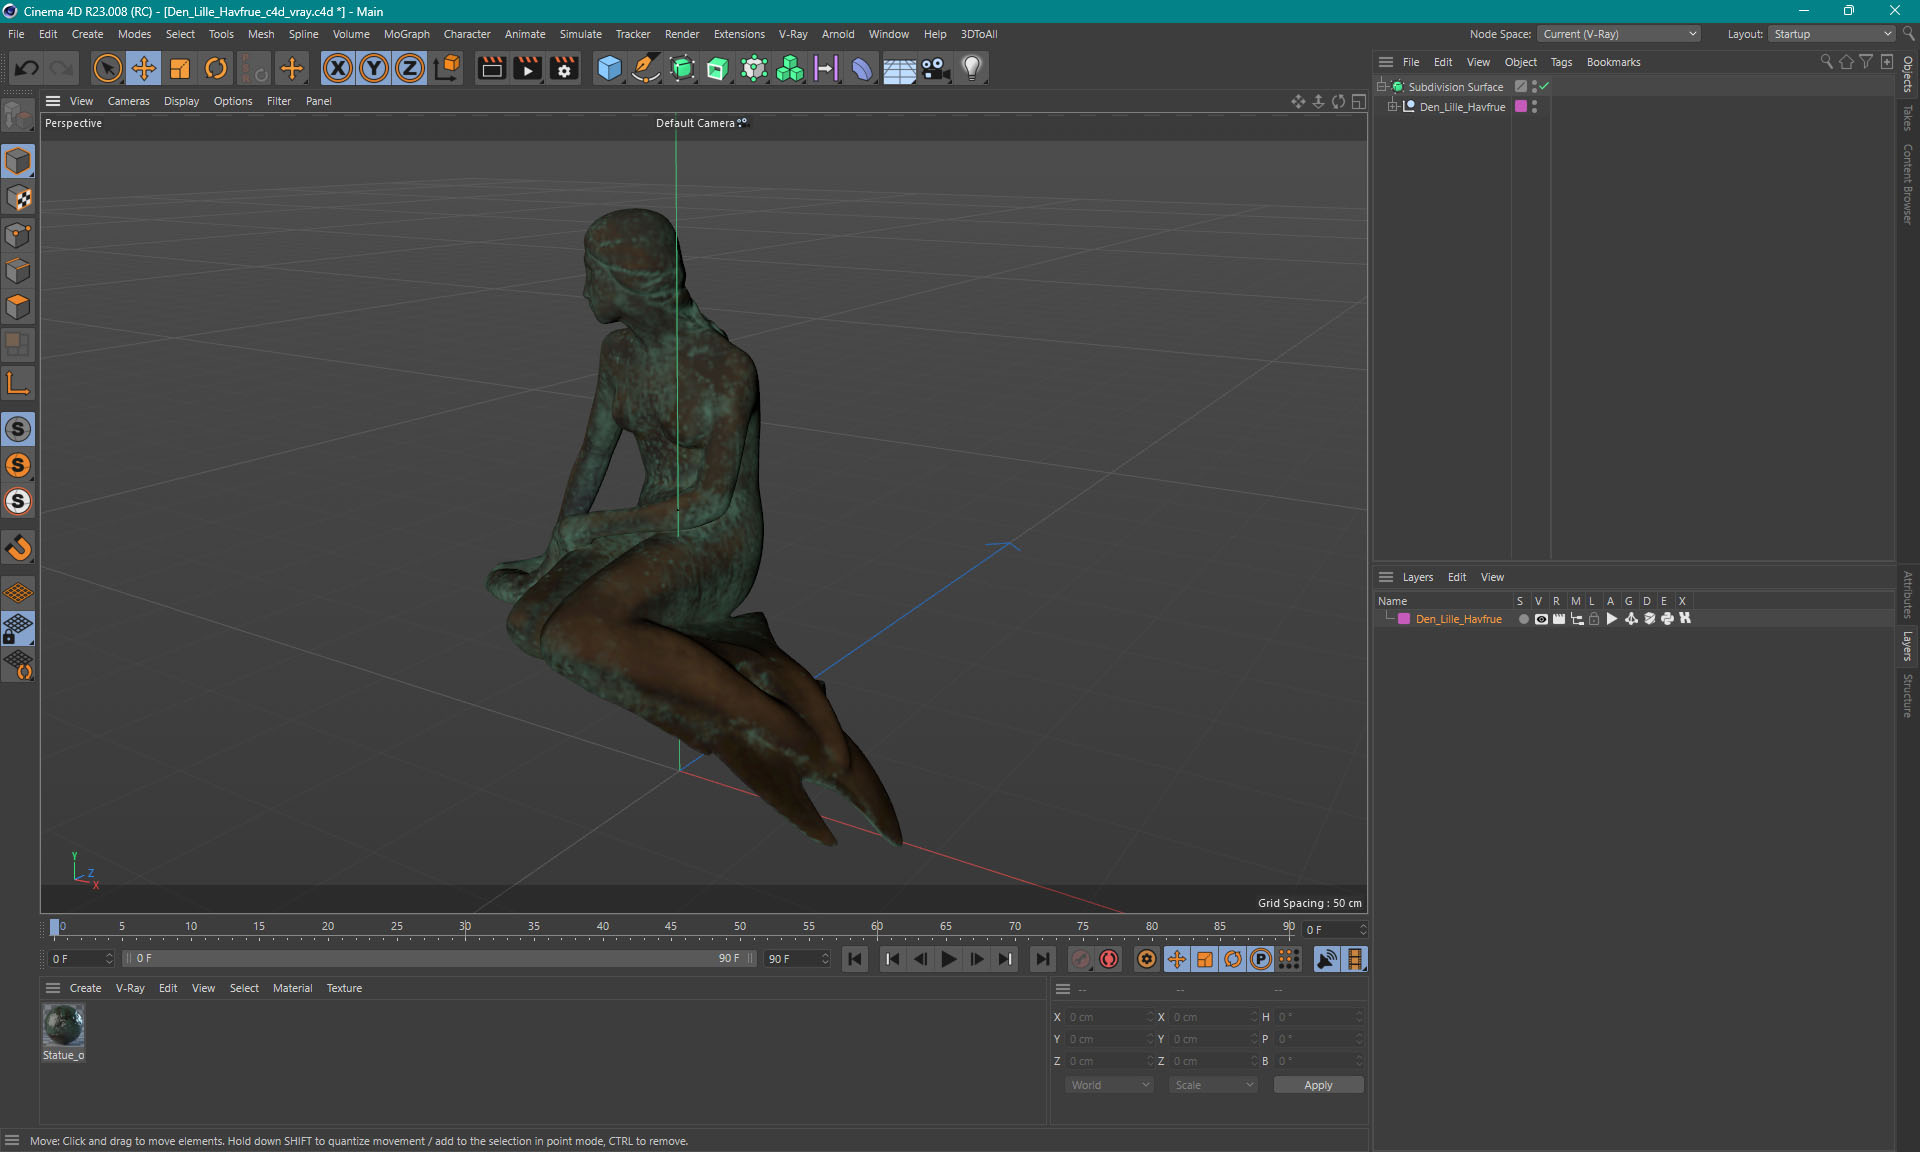
Task: Toggle Den_Lille_Havfrue layer solo dot
Action: tap(1523, 619)
